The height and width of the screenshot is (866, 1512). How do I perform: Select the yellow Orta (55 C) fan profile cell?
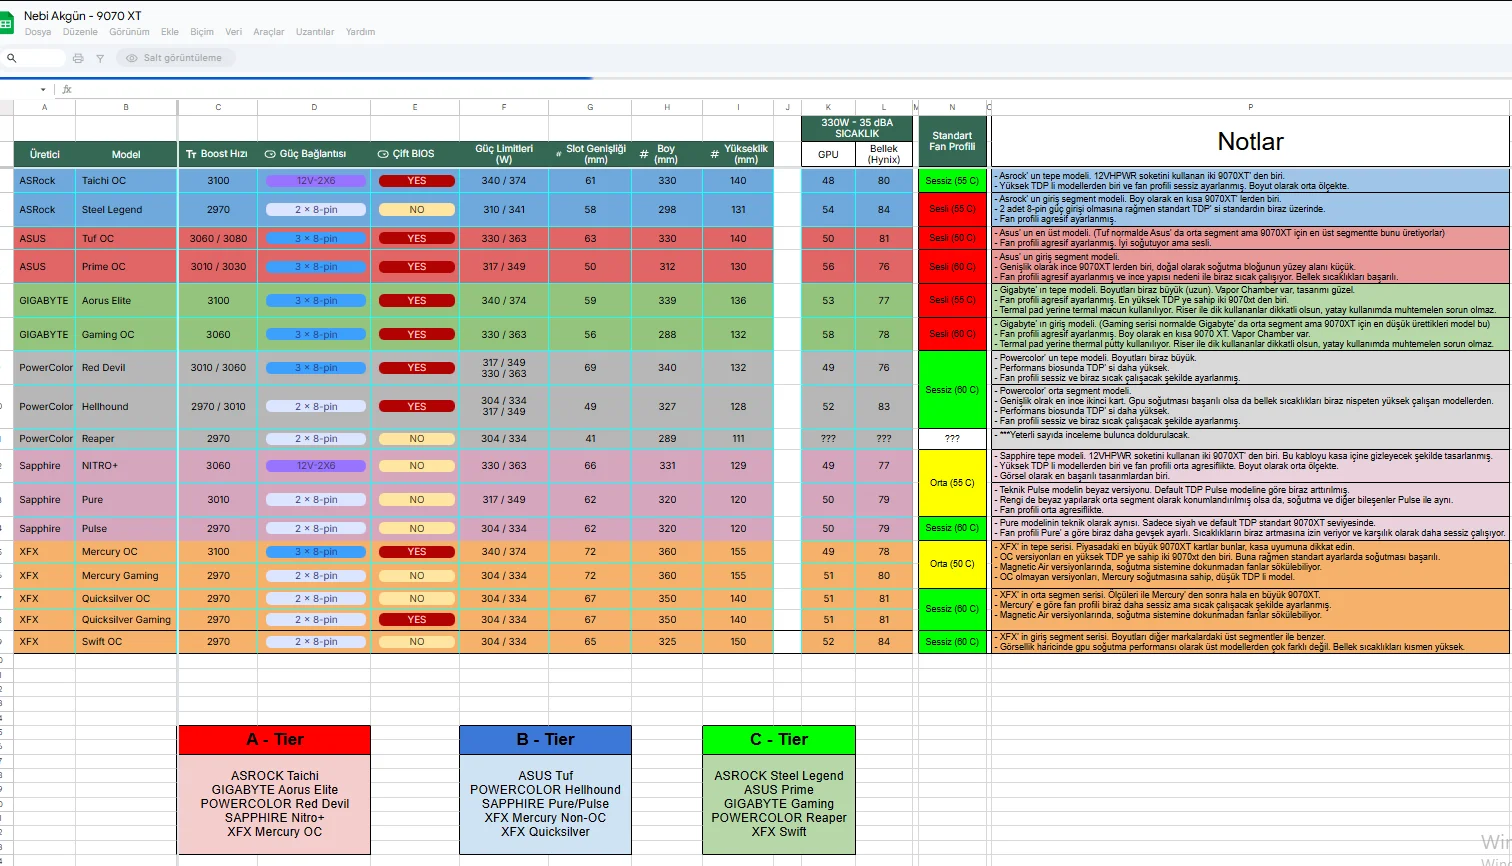coord(952,483)
